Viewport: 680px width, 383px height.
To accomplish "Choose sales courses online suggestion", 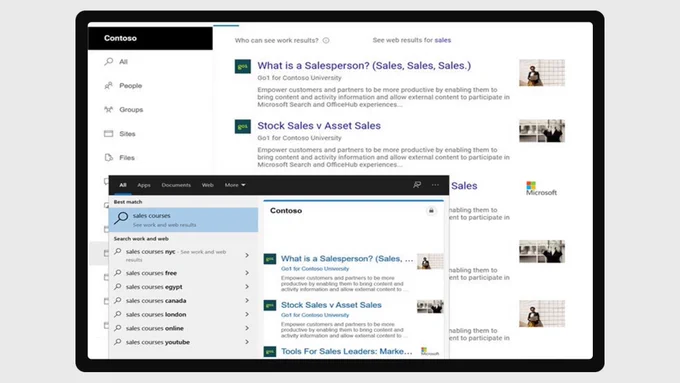I will [183, 328].
